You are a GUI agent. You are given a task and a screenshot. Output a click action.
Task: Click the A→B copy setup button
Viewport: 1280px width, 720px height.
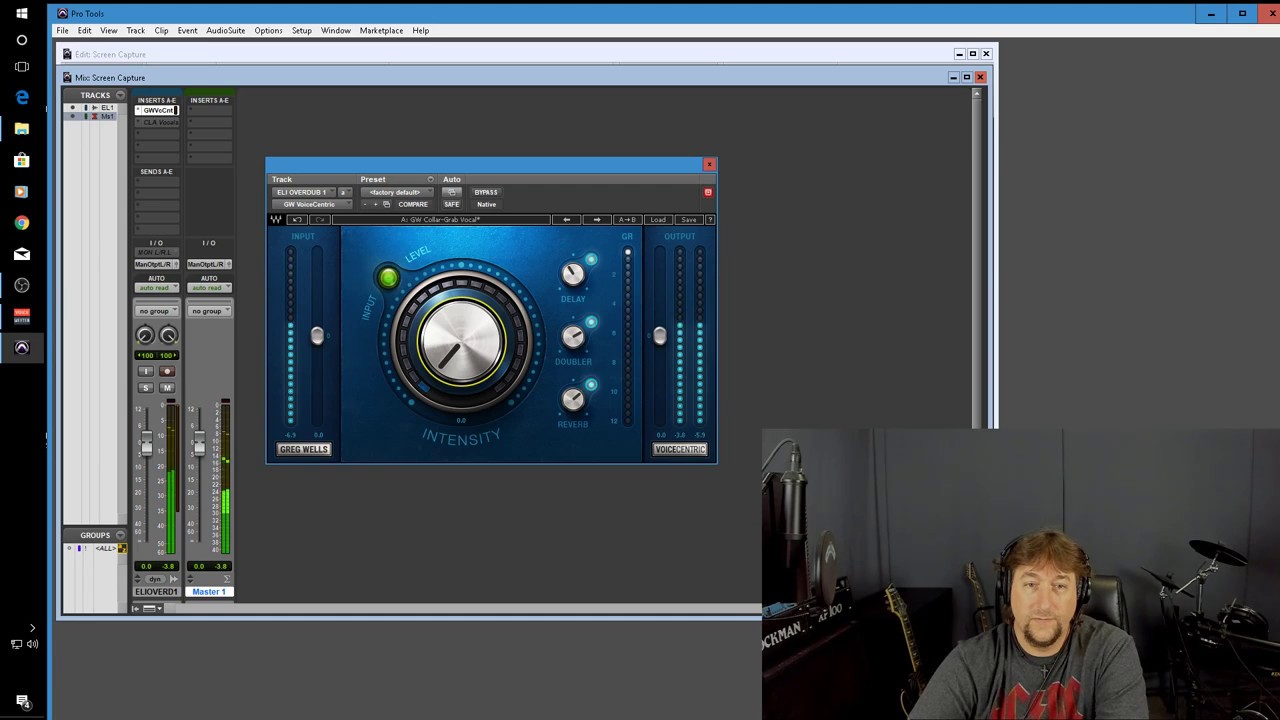click(627, 220)
